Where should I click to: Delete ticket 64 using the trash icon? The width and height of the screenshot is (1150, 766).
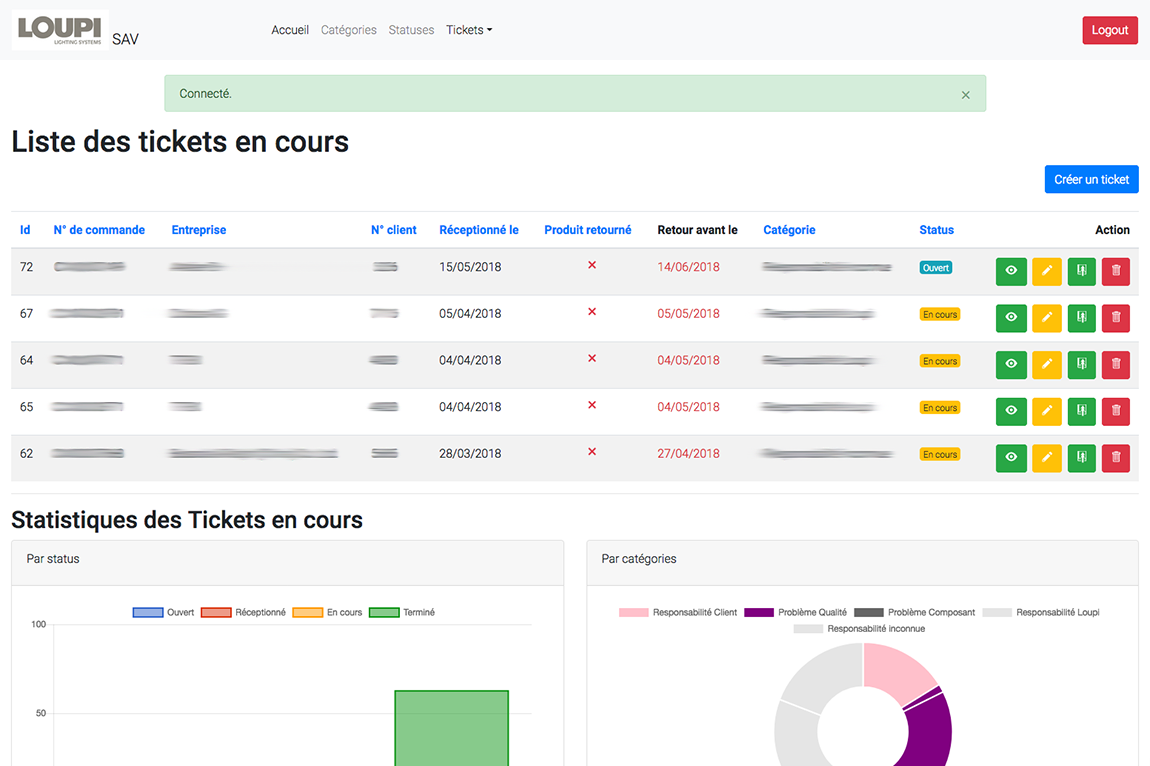pos(1116,364)
